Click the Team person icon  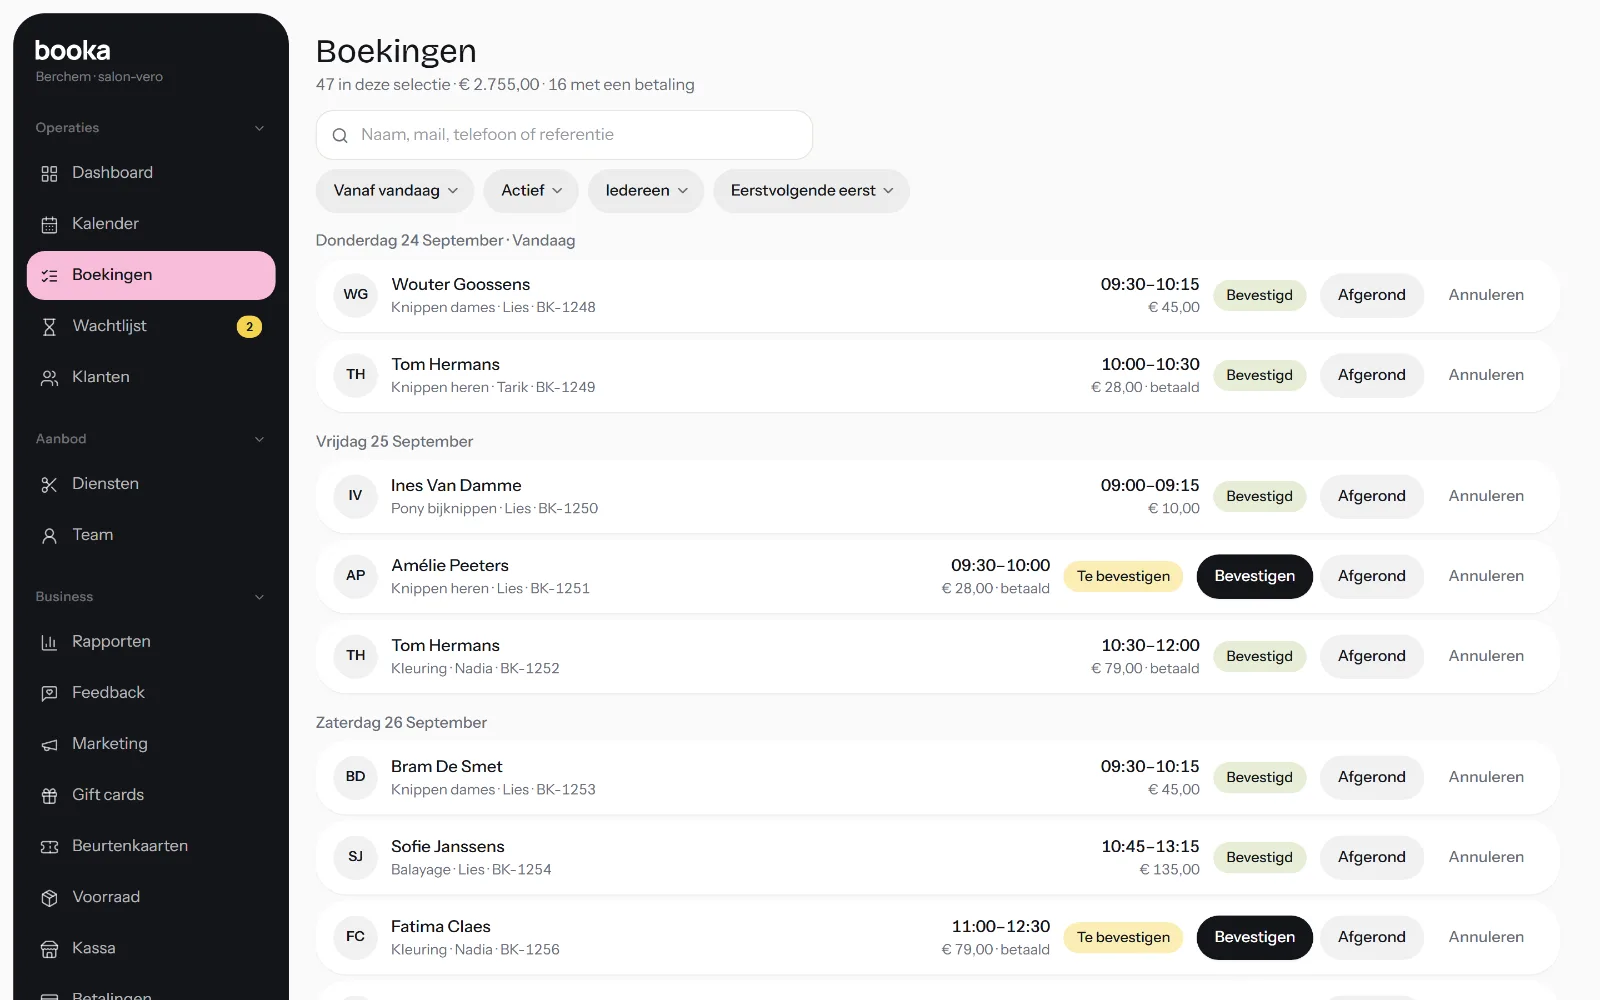point(49,535)
